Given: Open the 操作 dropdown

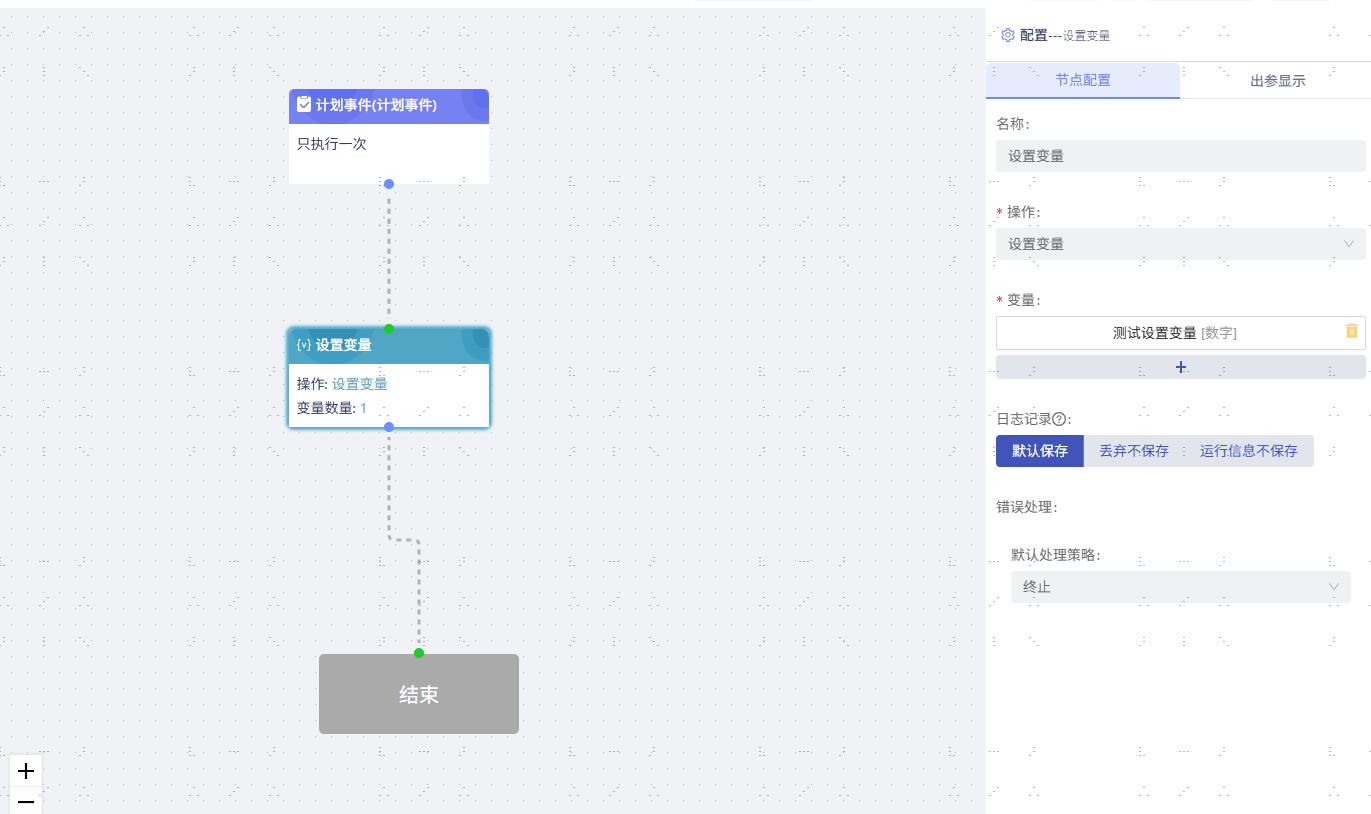Looking at the screenshot, I should 1181,244.
